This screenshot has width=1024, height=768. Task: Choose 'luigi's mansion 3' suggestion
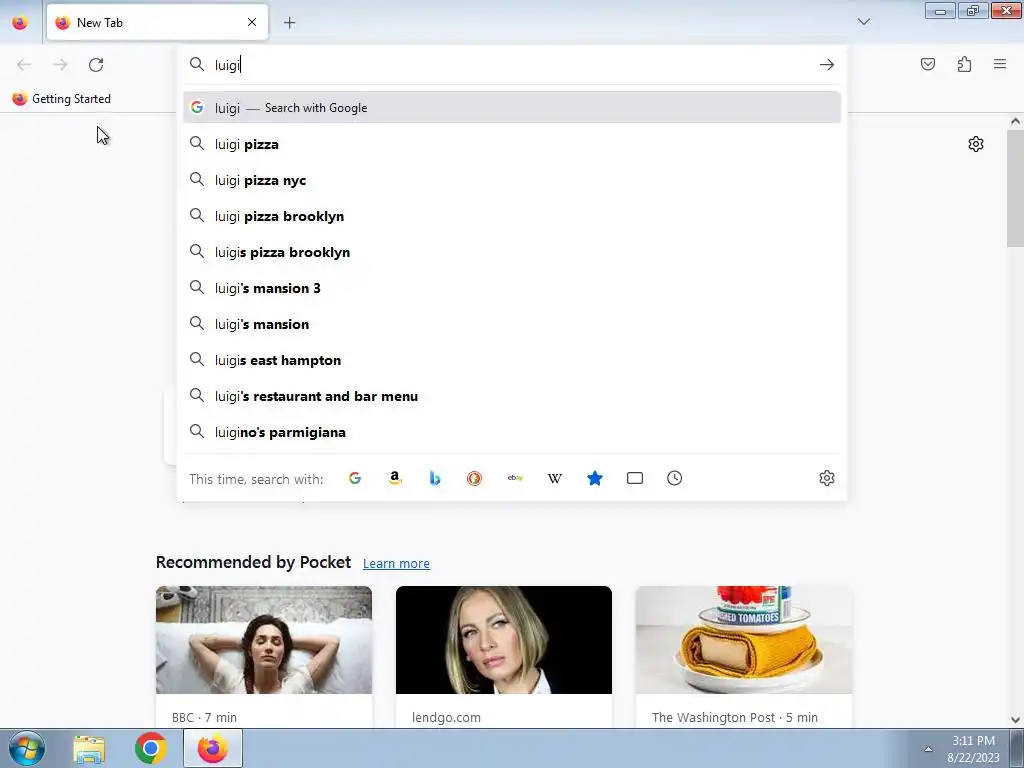512,287
